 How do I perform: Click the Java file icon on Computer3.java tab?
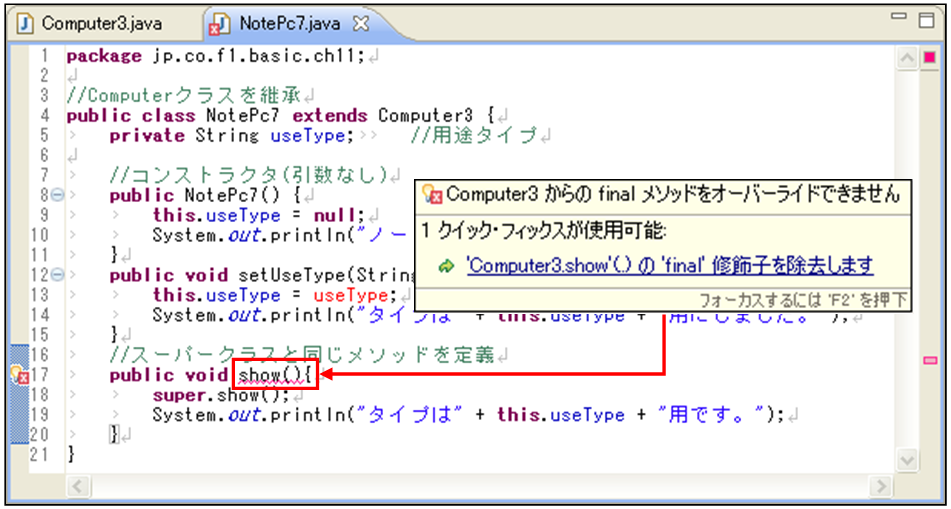26,23
